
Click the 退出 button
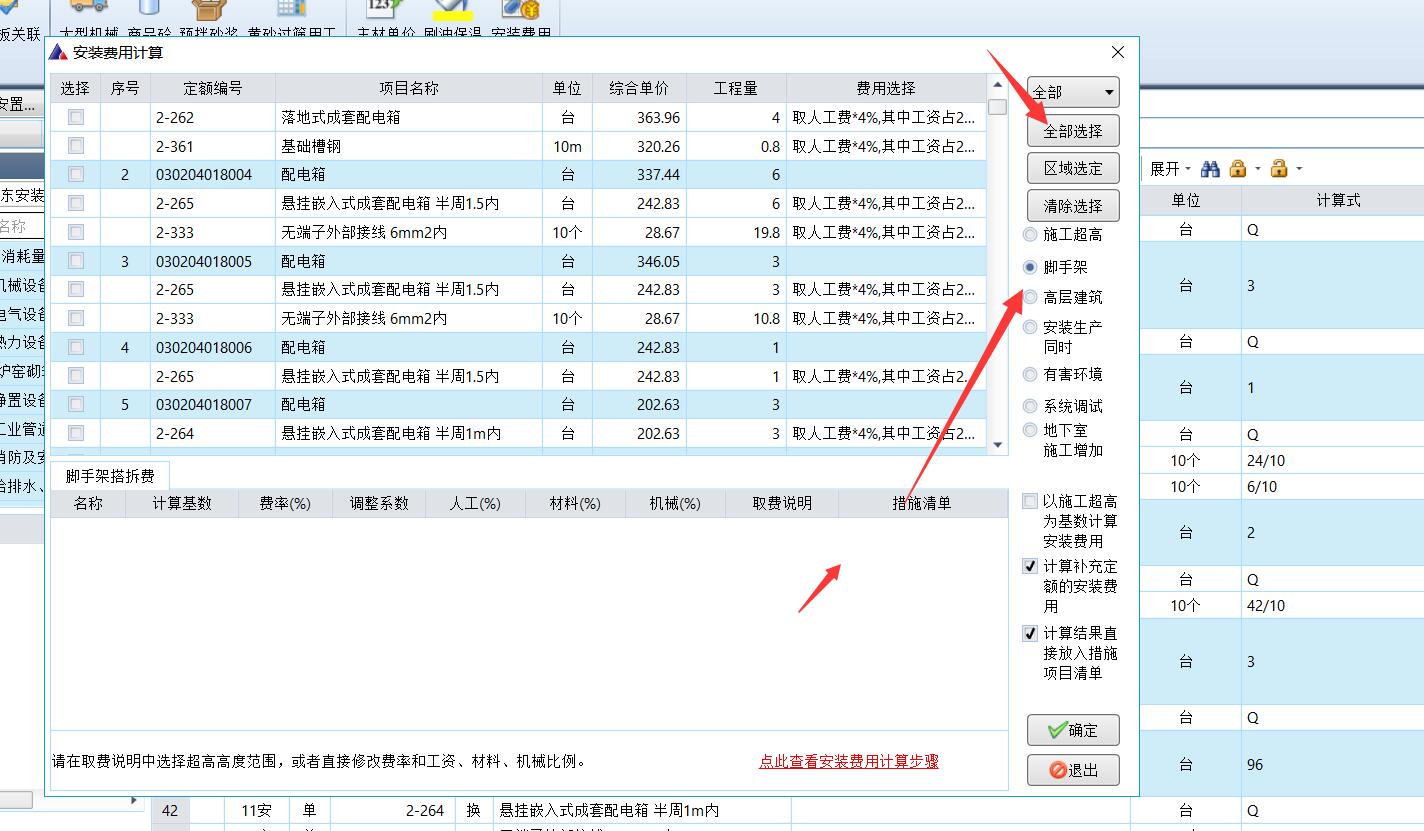pos(1073,770)
